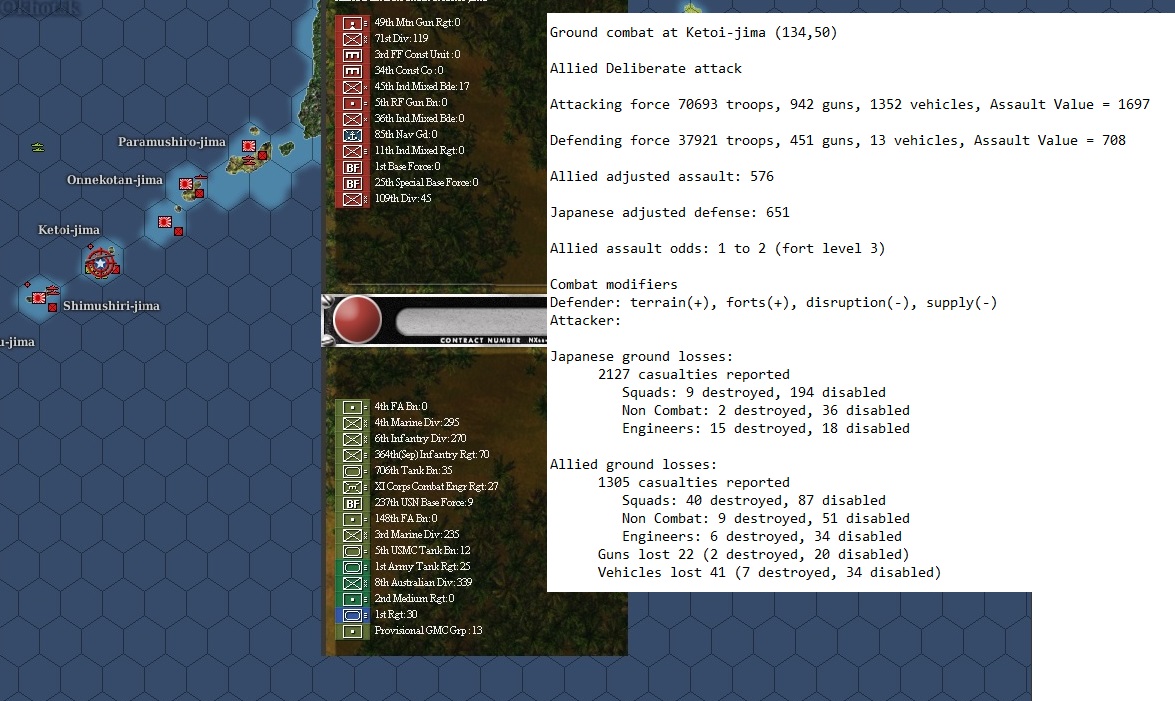Select the 1st Base Force BF icon
The height and width of the screenshot is (701, 1175).
(352, 167)
